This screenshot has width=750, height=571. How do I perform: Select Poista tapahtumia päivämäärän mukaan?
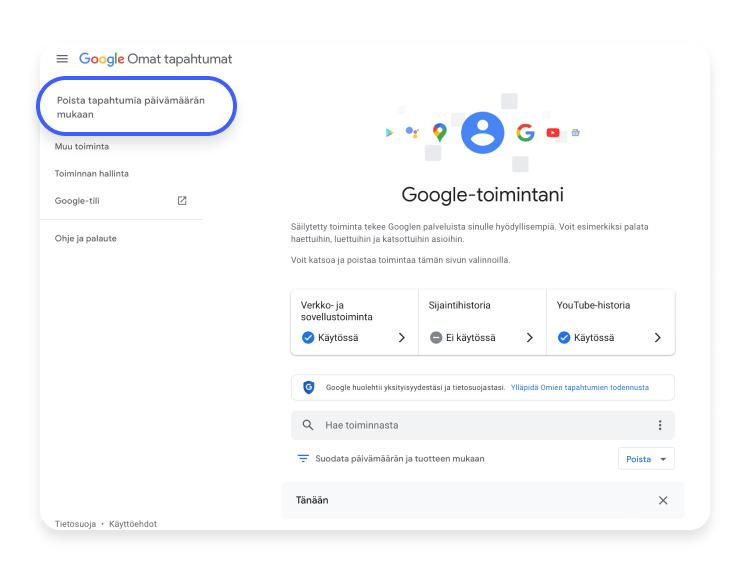(x=131, y=107)
